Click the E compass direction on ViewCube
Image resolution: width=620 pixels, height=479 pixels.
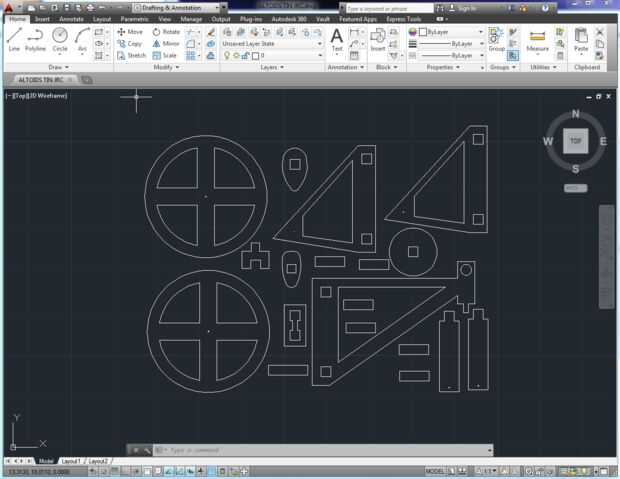603,141
